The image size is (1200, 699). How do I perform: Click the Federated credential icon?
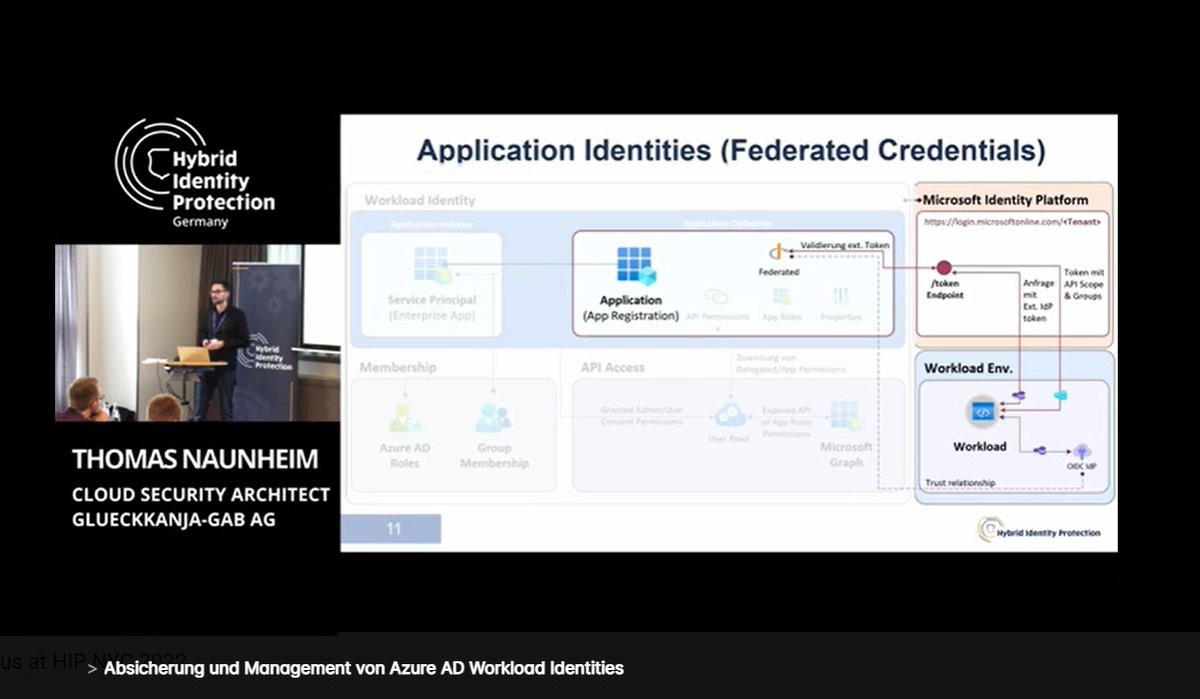click(x=776, y=252)
